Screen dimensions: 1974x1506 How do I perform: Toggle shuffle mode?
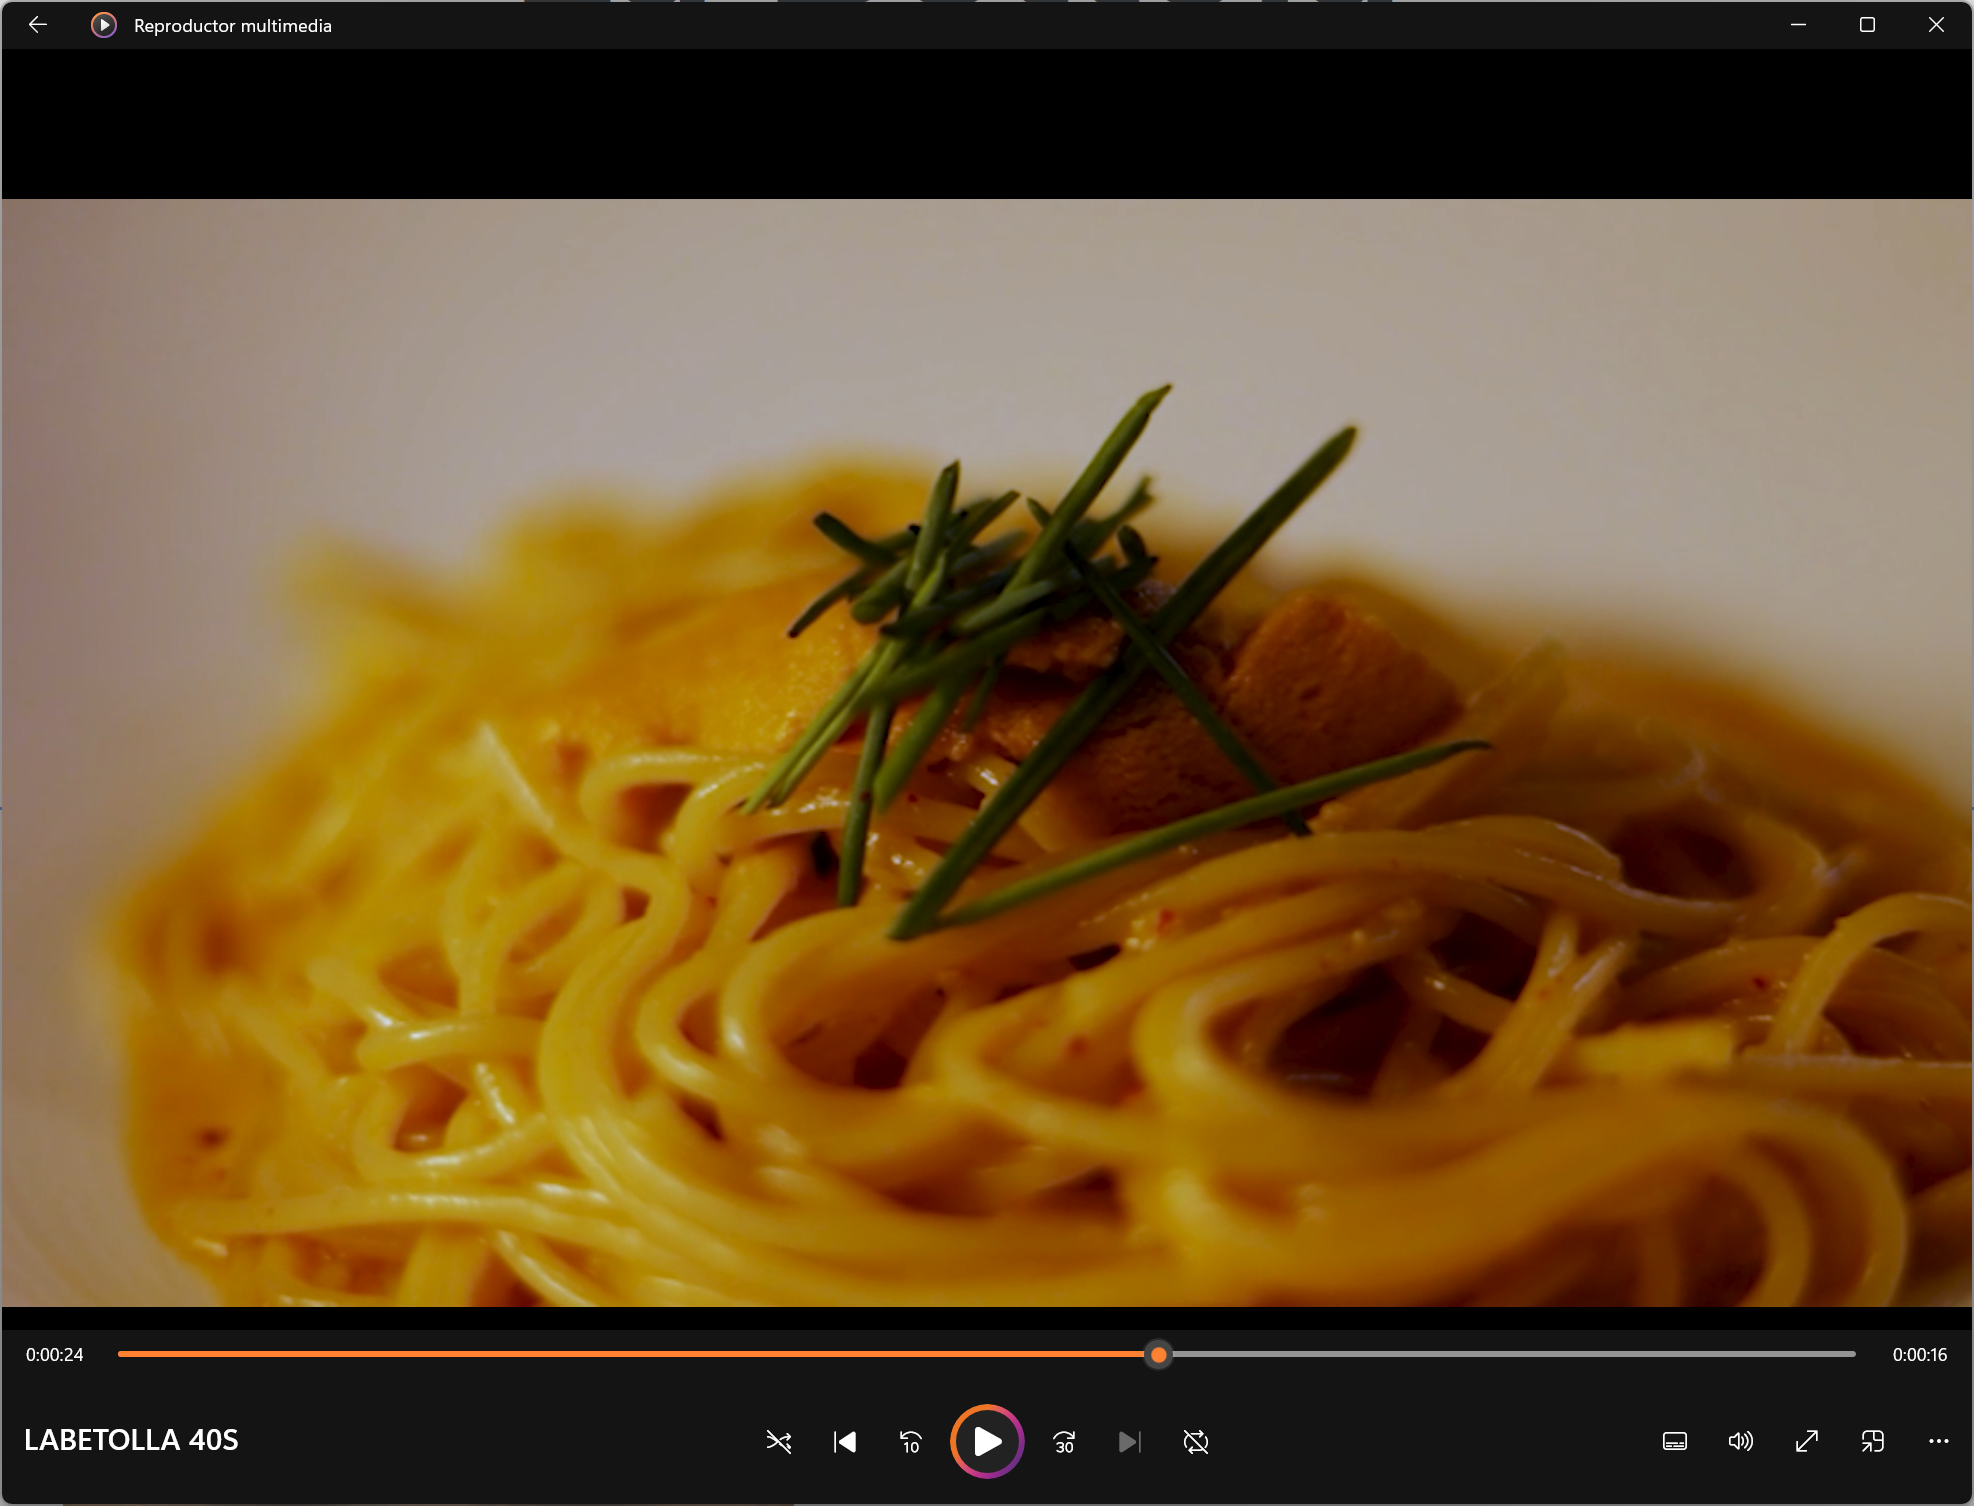coord(778,1441)
